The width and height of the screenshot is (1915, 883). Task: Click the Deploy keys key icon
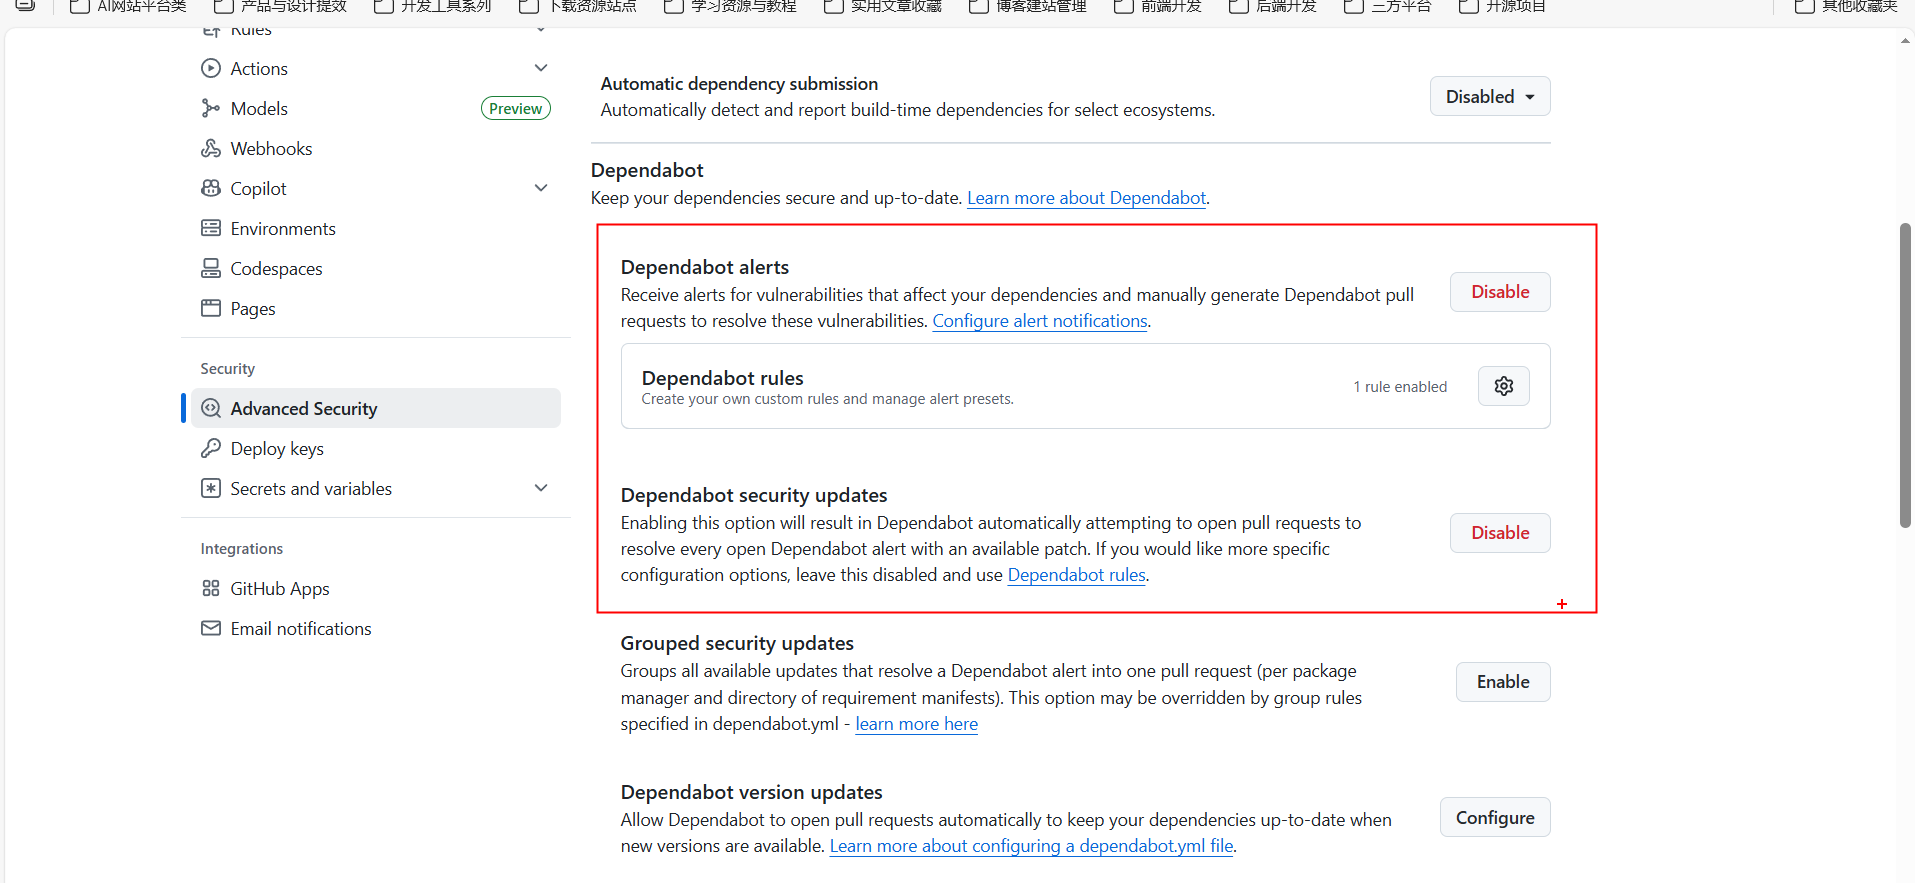(x=211, y=448)
